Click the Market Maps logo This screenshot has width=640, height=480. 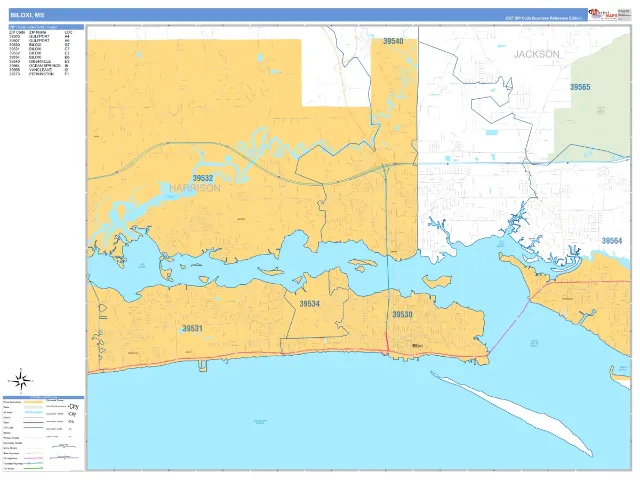click(x=603, y=14)
